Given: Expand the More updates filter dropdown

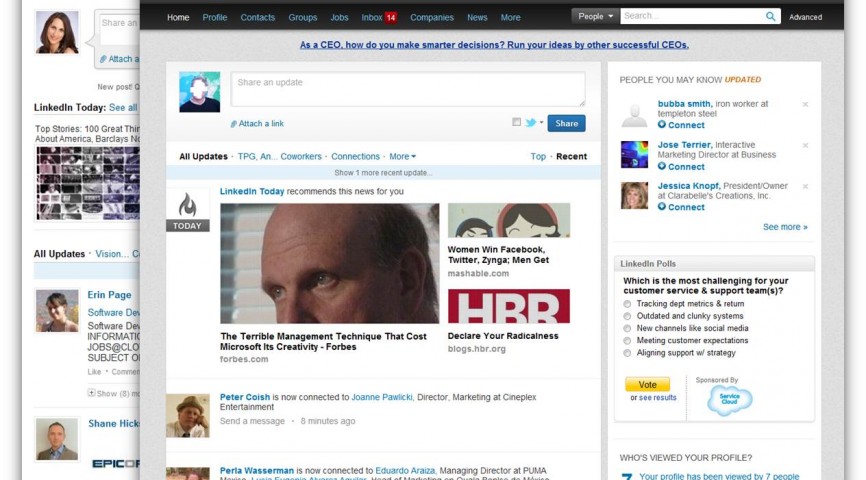Looking at the screenshot, I should pos(402,157).
